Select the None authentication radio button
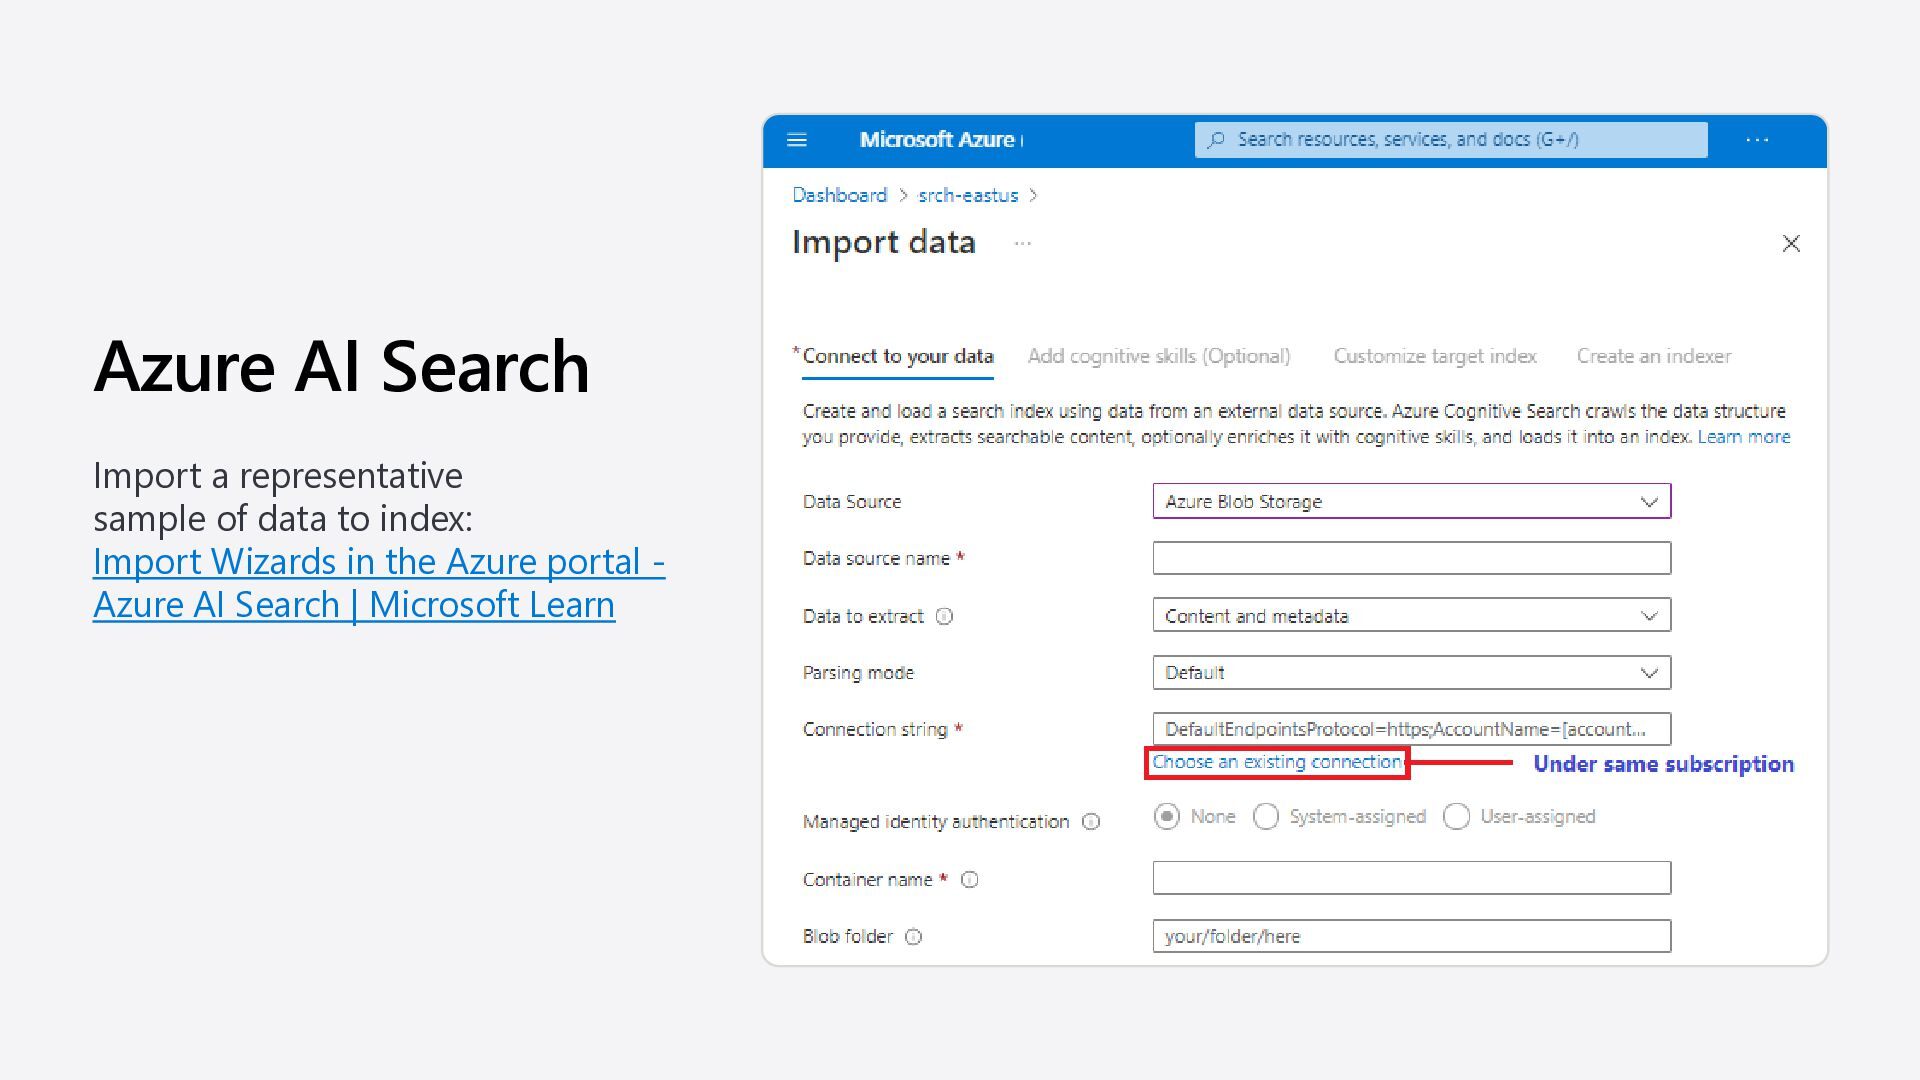 pyautogui.click(x=1166, y=817)
